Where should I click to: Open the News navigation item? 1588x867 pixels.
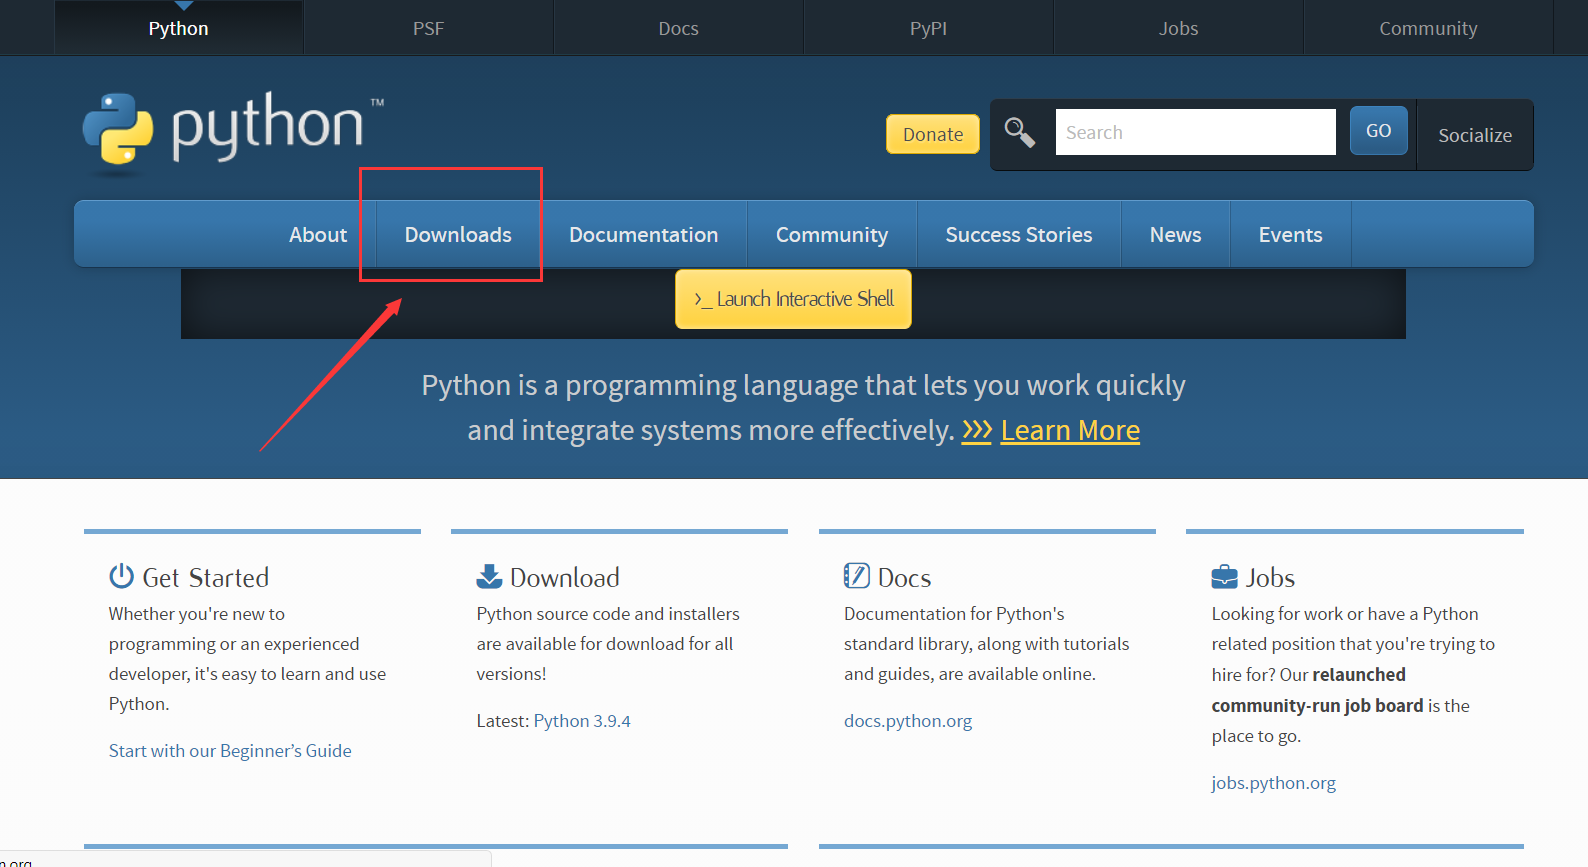(x=1176, y=234)
